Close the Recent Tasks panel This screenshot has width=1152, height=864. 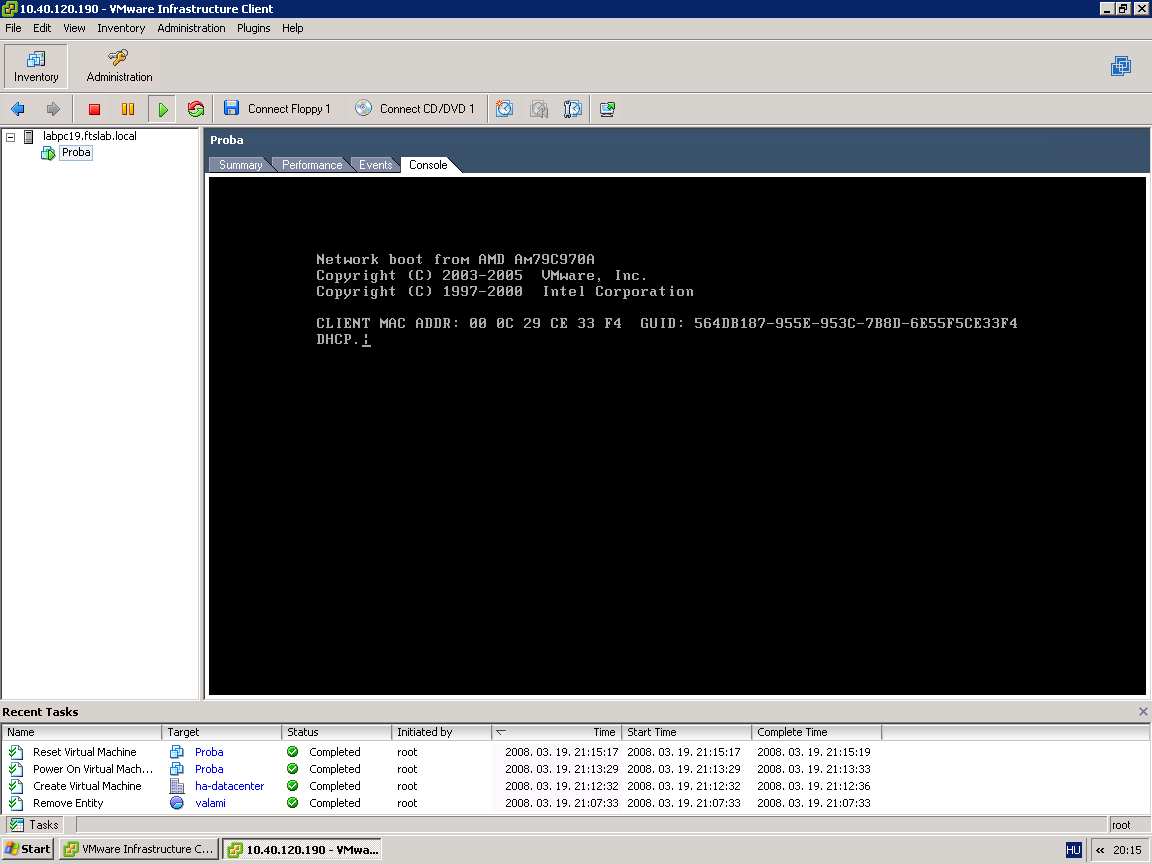1143,711
